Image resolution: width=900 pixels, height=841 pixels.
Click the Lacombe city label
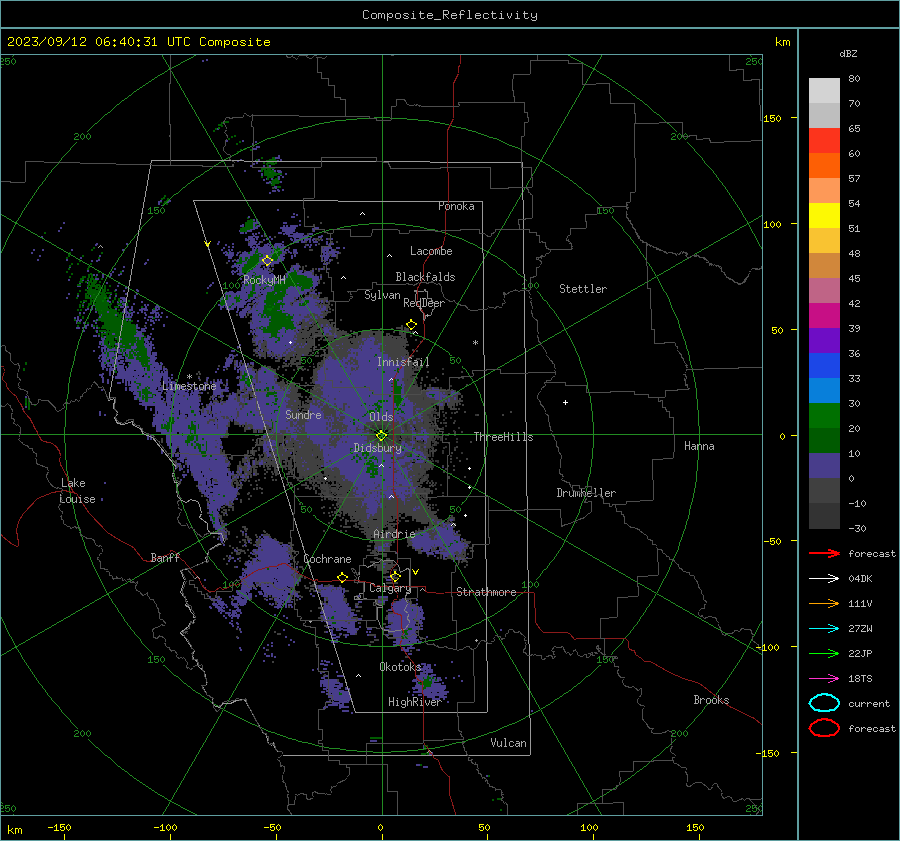[431, 251]
